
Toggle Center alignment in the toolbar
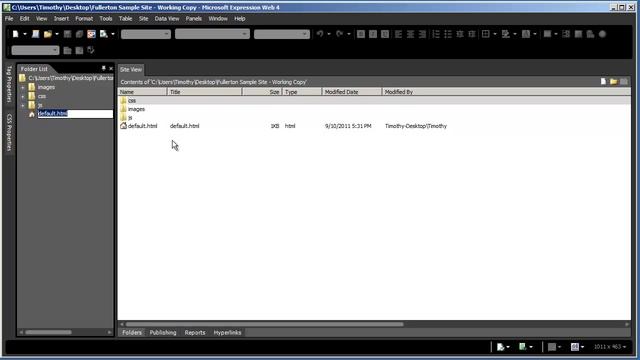click(x=410, y=34)
